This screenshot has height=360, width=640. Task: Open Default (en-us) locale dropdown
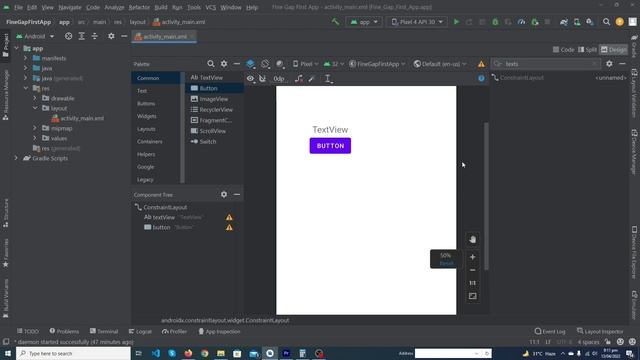[440, 64]
